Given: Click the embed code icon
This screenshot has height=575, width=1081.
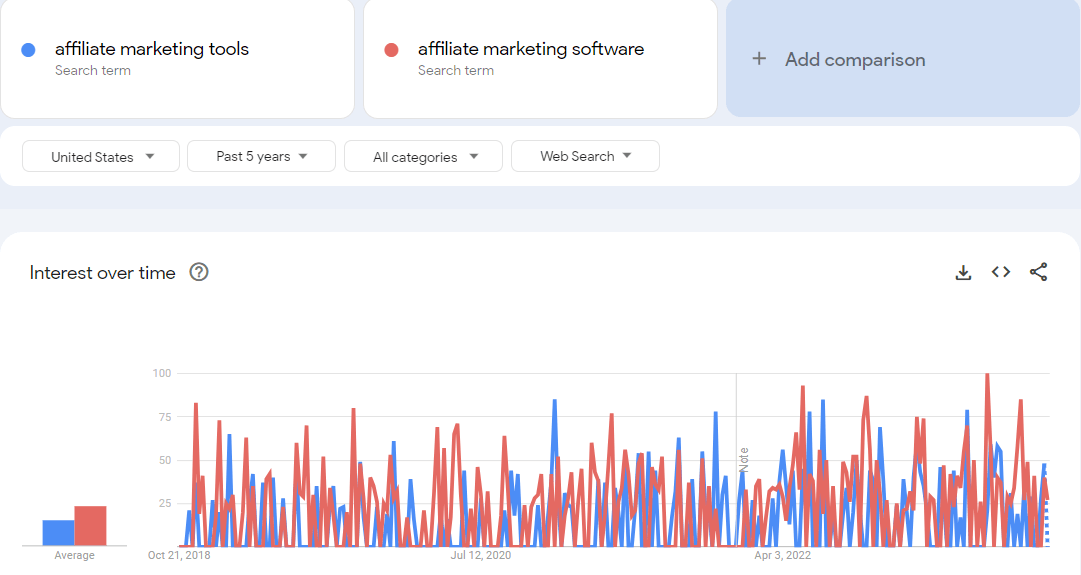Looking at the screenshot, I should coord(1001,272).
